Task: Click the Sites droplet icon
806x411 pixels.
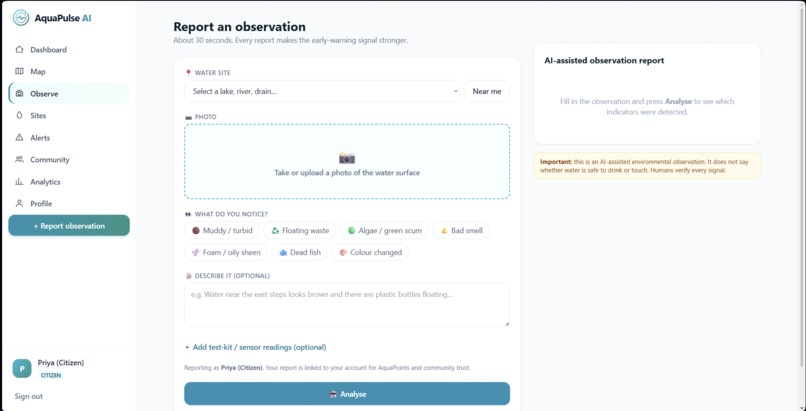Action: coord(20,116)
